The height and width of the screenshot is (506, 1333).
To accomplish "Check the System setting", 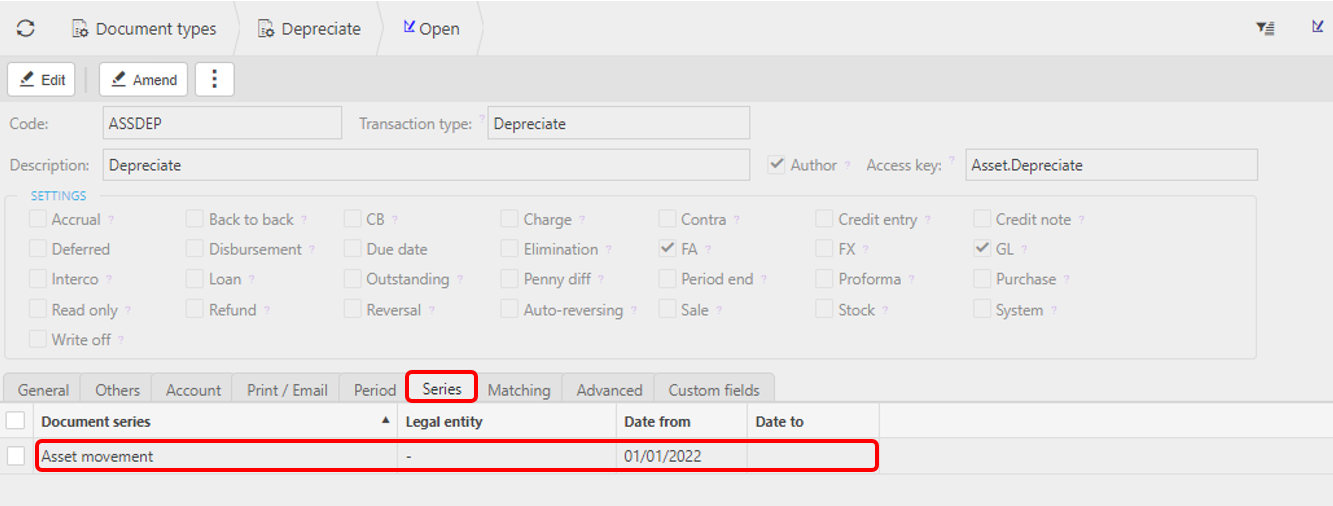I will pyautogui.click(x=981, y=310).
